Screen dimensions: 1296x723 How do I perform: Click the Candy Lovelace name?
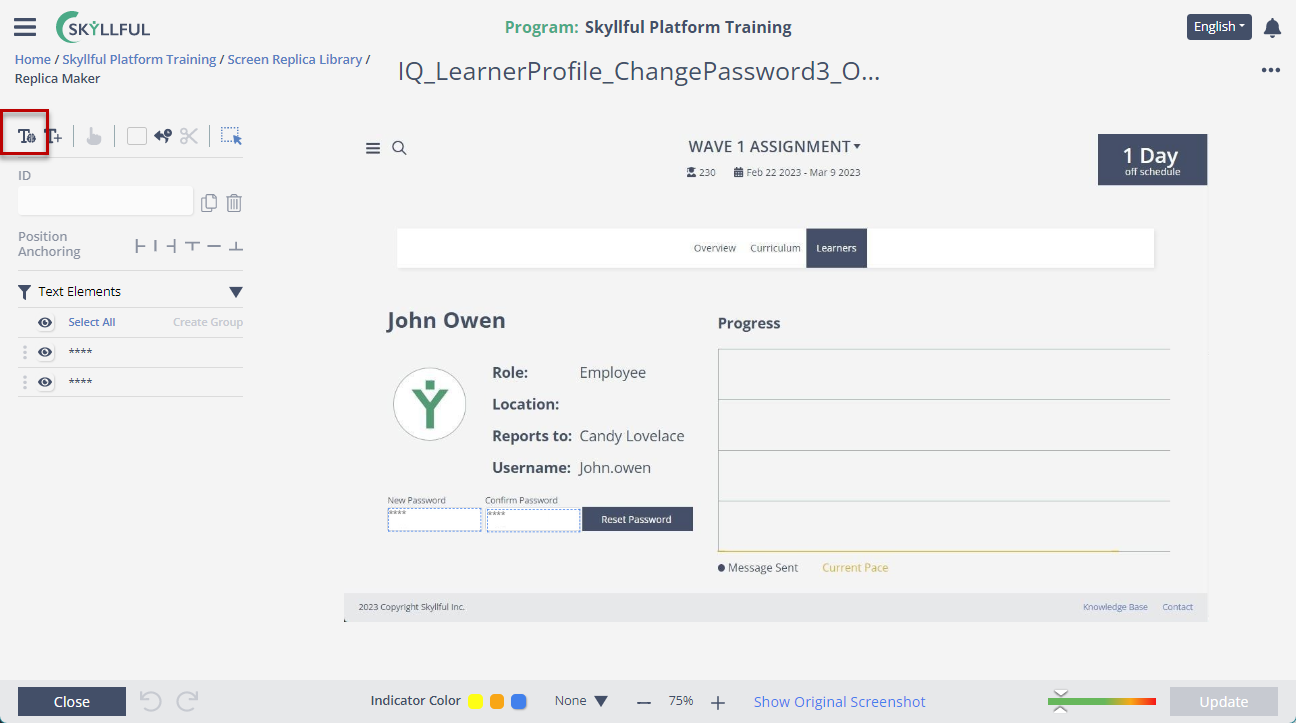point(632,436)
